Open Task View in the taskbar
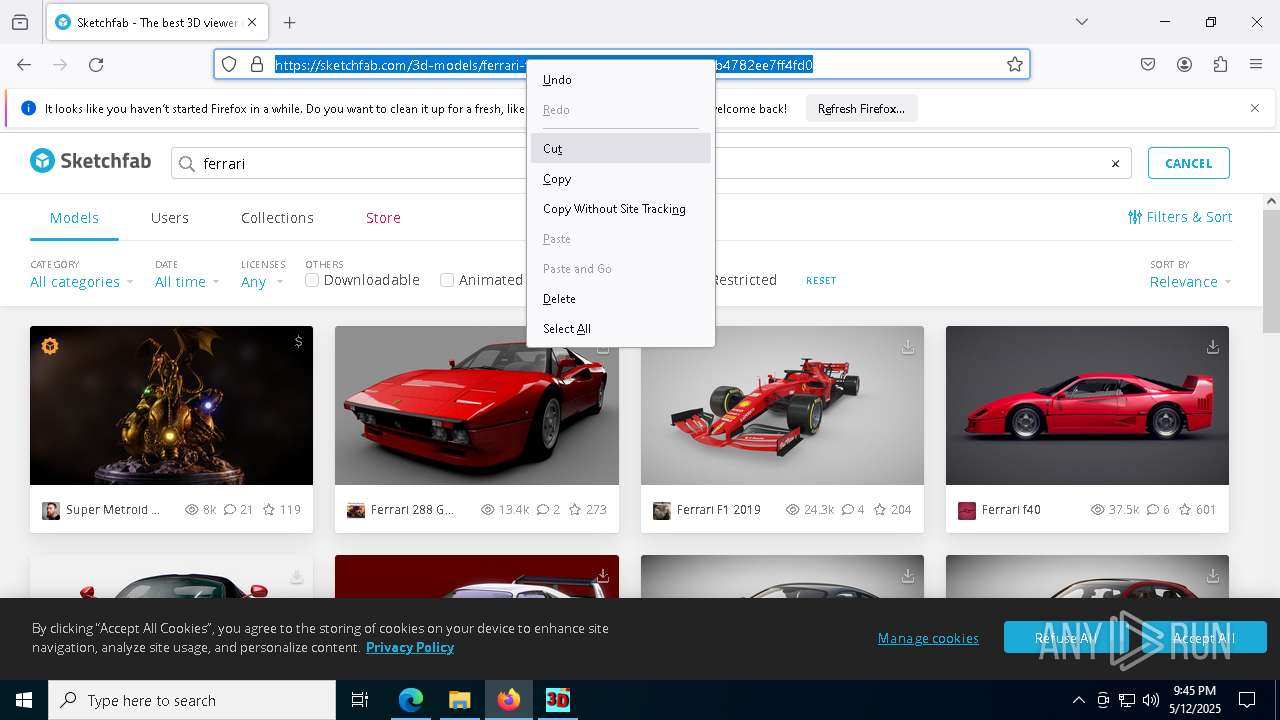 360,700
